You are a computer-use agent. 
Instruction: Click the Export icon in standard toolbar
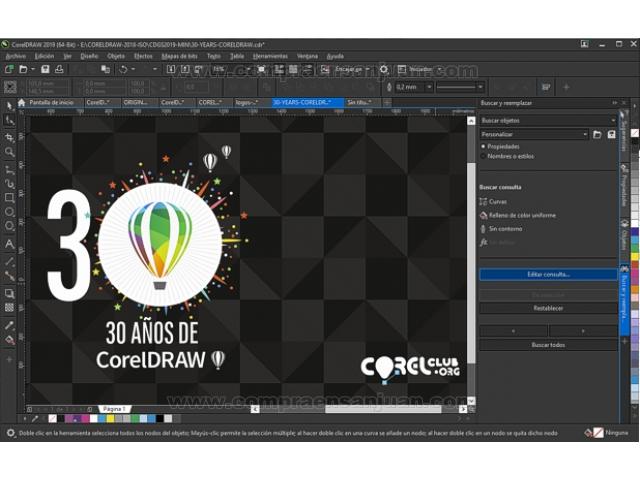pyautogui.click(x=185, y=69)
